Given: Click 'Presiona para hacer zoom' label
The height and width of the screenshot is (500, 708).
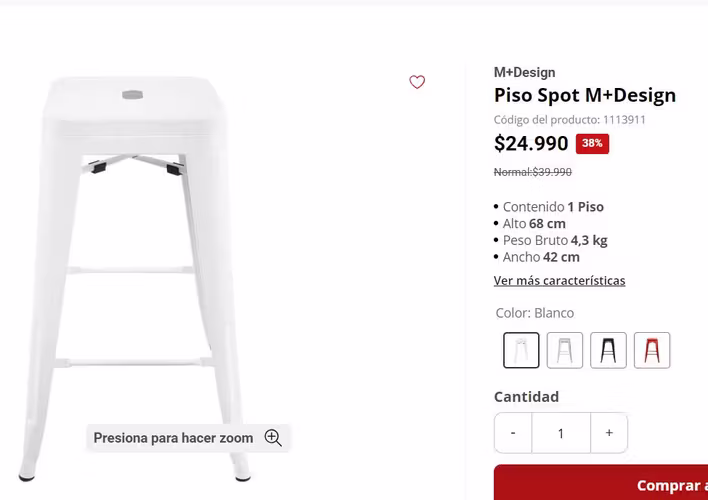Looking at the screenshot, I should [x=173, y=438].
